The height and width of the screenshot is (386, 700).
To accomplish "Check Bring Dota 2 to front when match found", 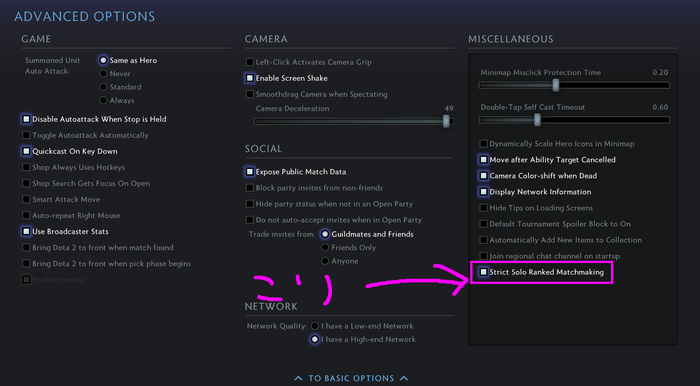I will tap(26, 248).
